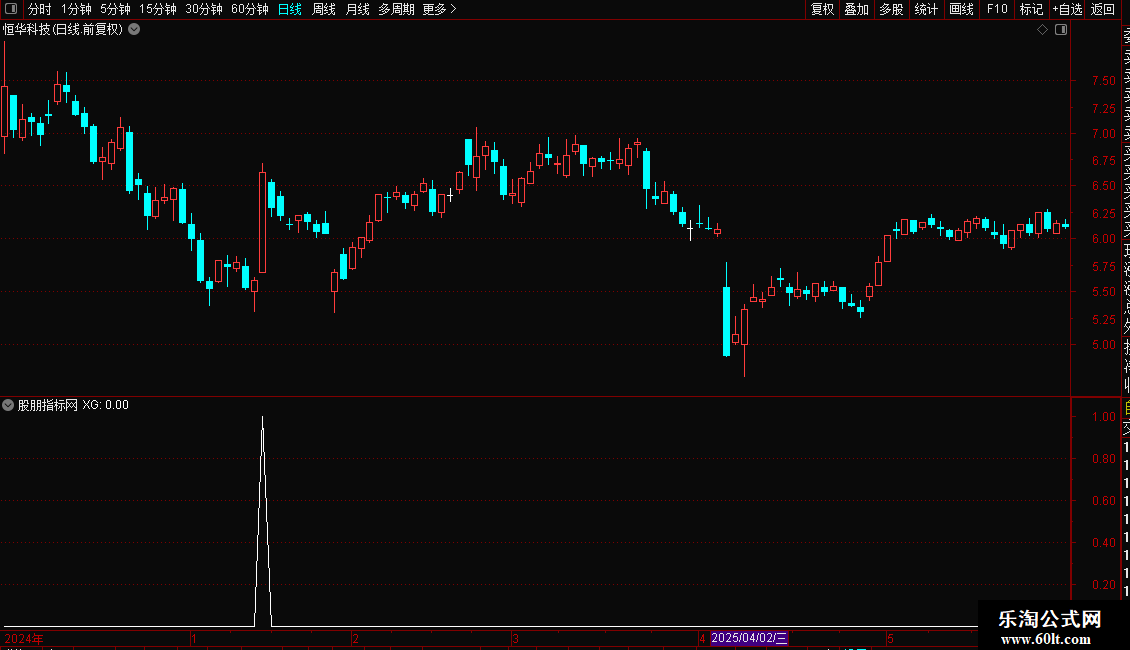The image size is (1130, 650).
Task: Click 多股 multi-stock button
Action: [891, 9]
